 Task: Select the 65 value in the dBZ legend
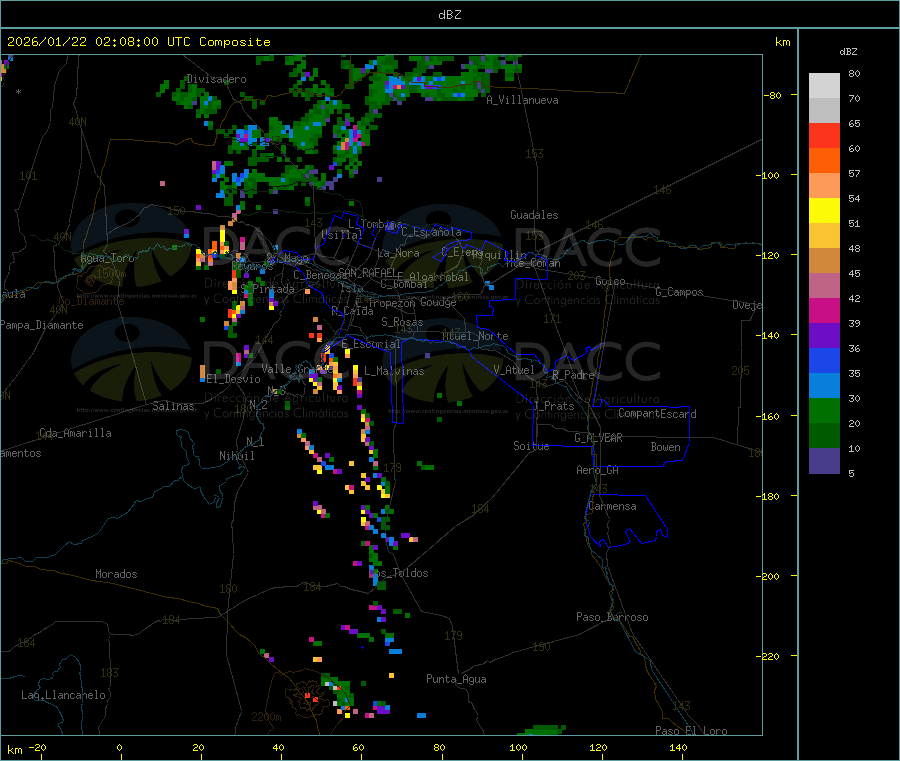click(854, 123)
